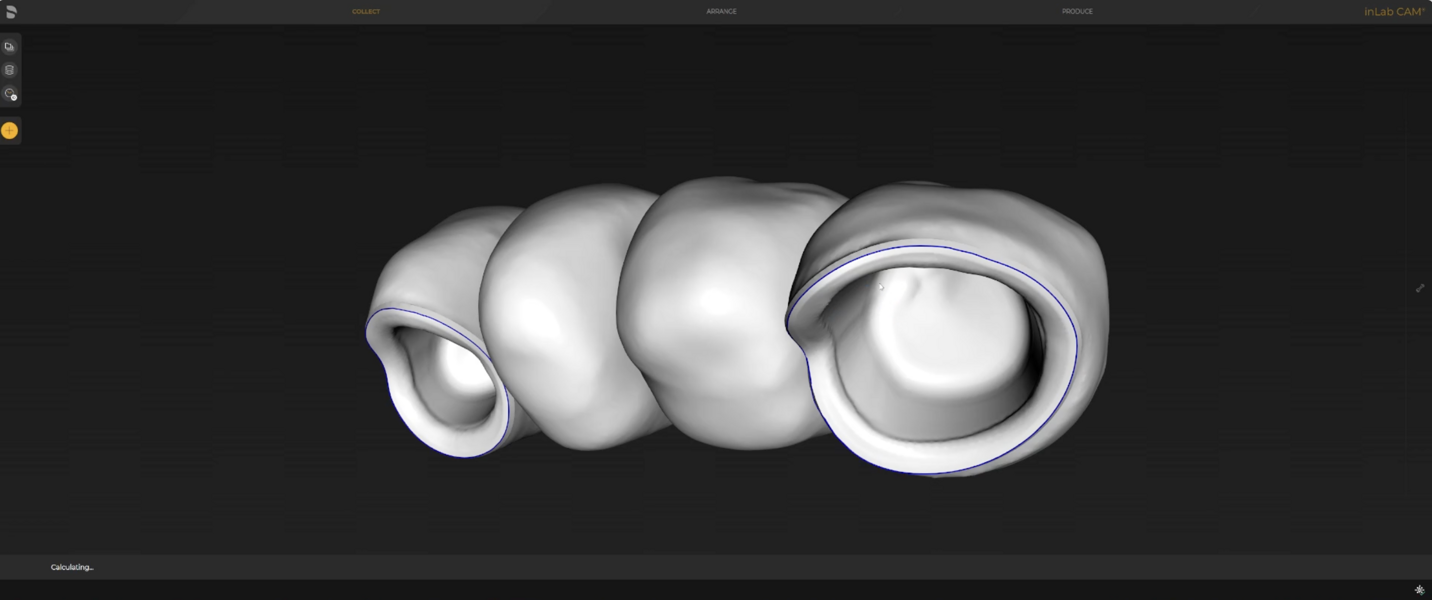
Task: Switch to the COLLECT tab
Action: coord(366,12)
